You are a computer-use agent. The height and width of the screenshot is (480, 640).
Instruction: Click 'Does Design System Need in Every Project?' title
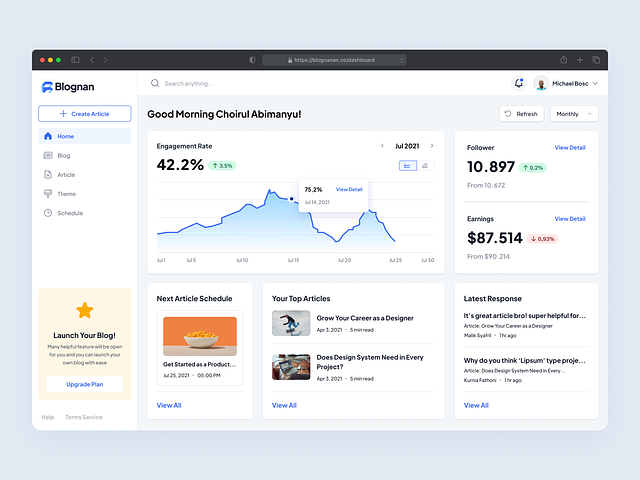[x=370, y=362]
